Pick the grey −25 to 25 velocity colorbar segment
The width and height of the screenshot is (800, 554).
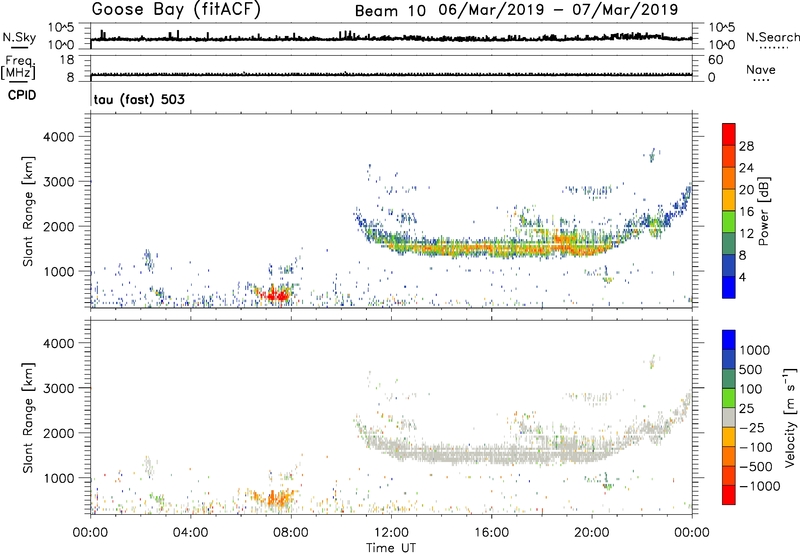point(729,417)
